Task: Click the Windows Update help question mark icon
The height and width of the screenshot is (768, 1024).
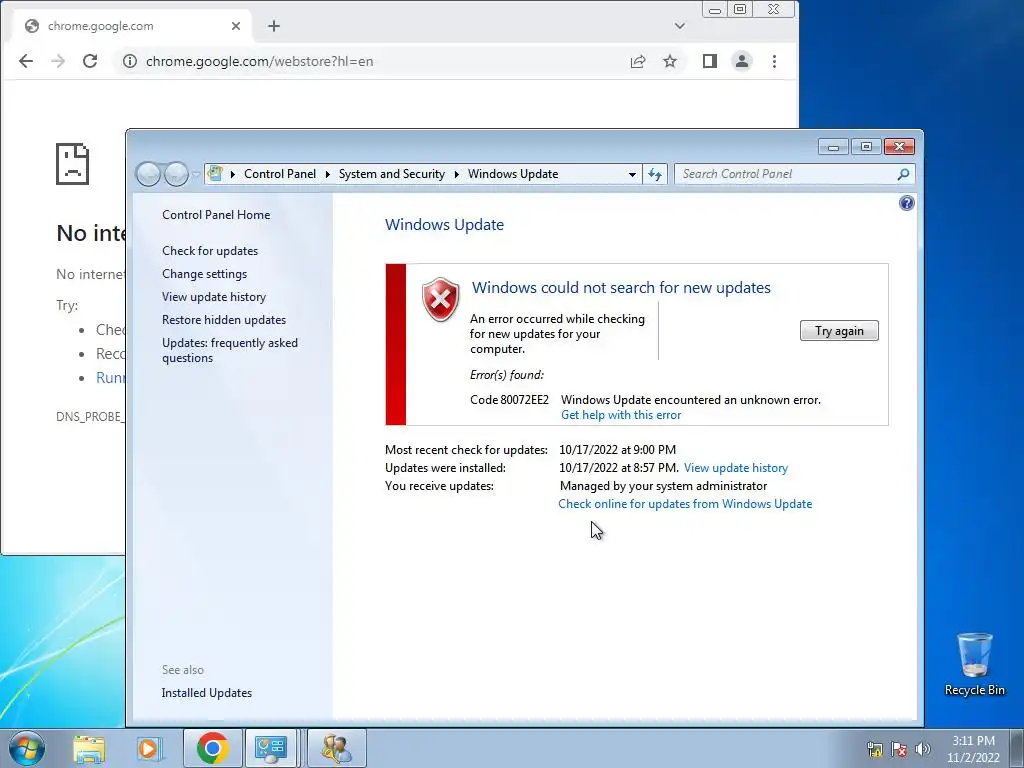Action: (906, 203)
